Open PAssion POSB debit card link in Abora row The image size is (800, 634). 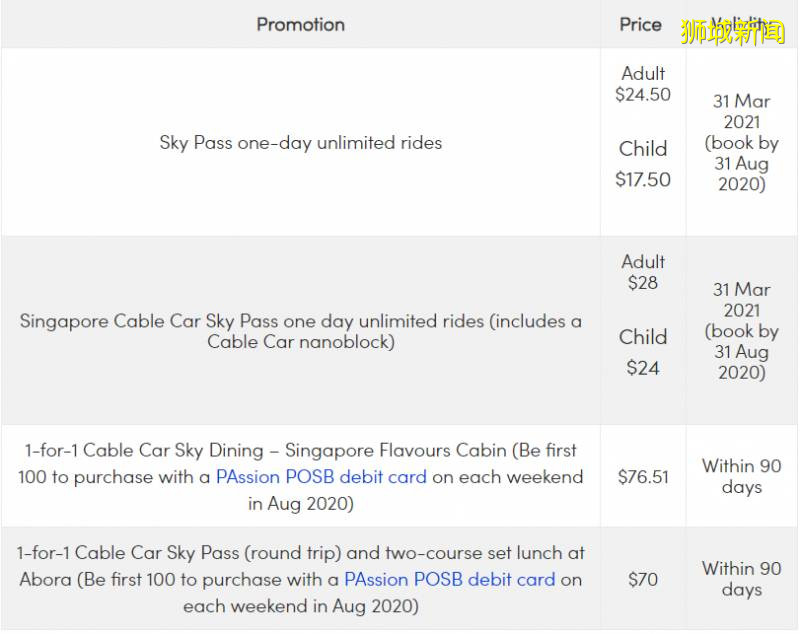(449, 579)
